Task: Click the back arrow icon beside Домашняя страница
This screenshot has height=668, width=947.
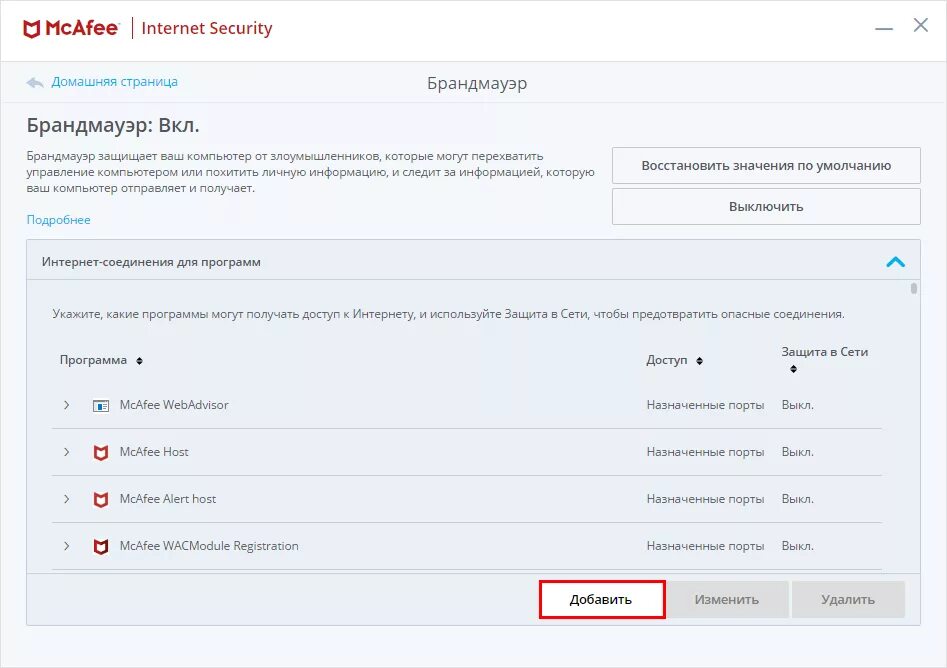Action: coord(34,82)
